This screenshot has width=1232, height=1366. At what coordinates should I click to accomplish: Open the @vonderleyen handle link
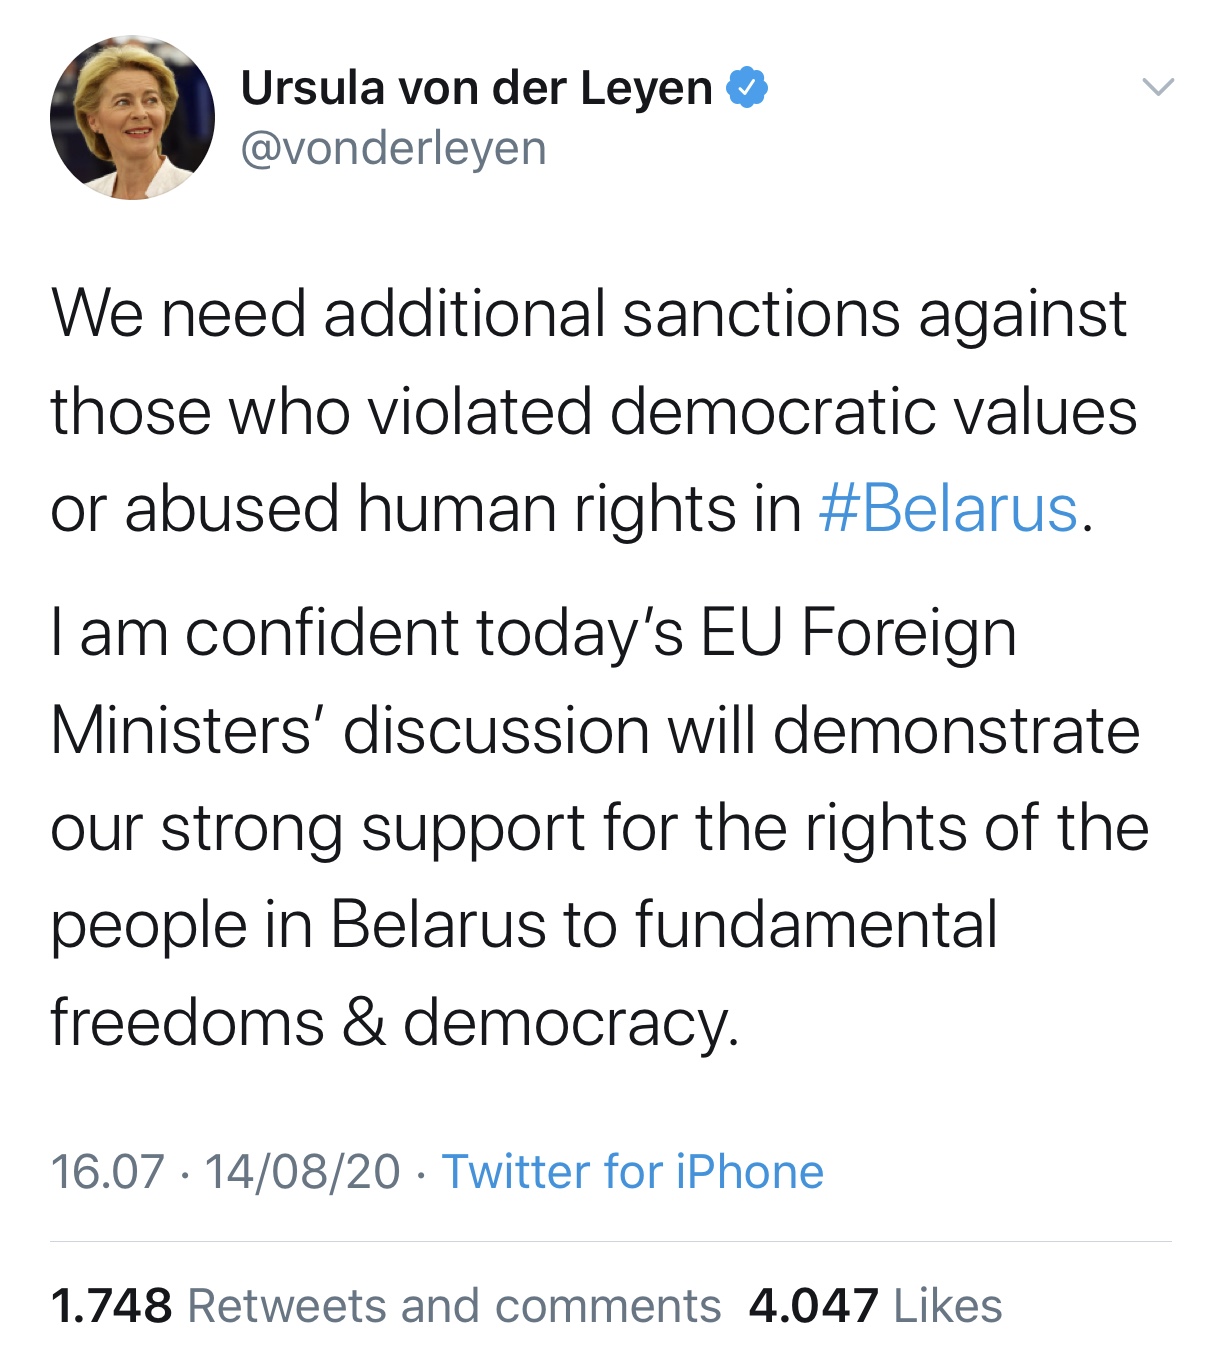click(393, 149)
